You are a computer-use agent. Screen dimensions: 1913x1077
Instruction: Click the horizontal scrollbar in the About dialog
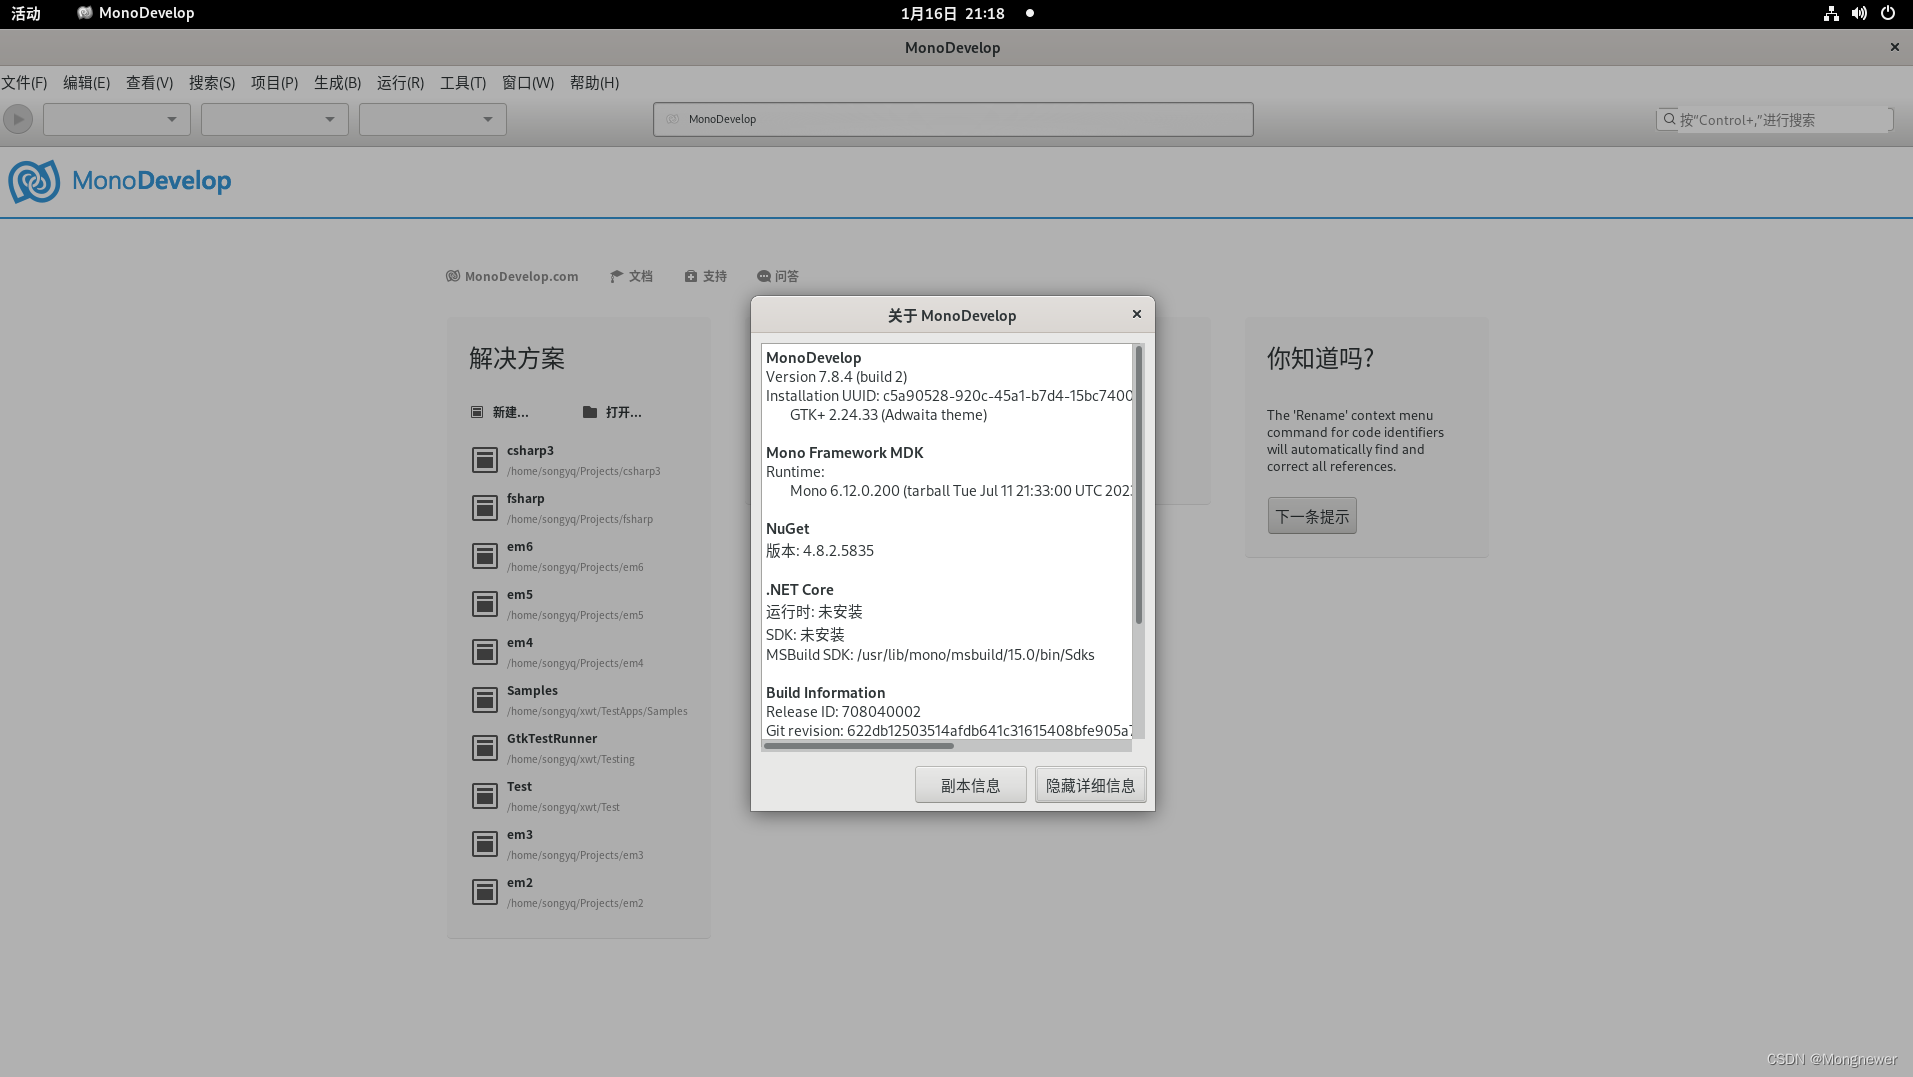[x=857, y=746]
